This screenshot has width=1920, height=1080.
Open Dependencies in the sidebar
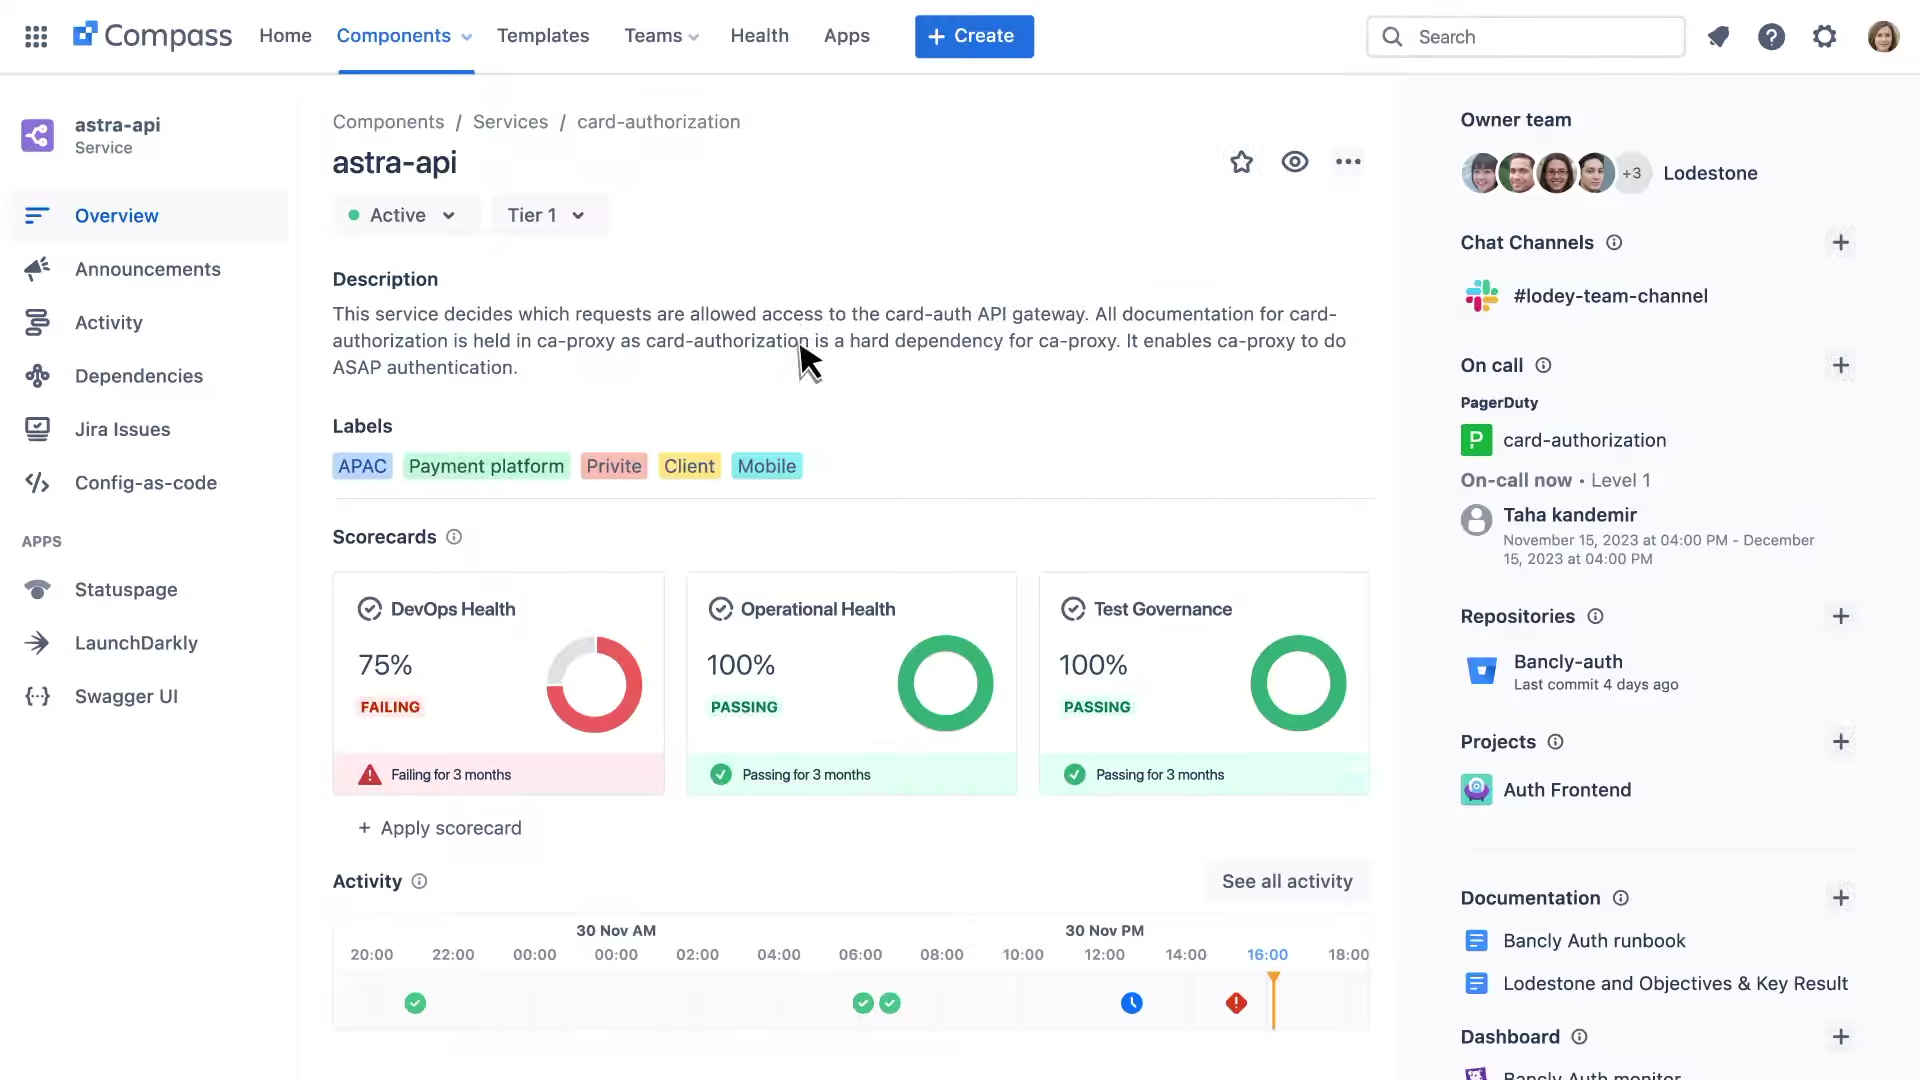(149, 376)
